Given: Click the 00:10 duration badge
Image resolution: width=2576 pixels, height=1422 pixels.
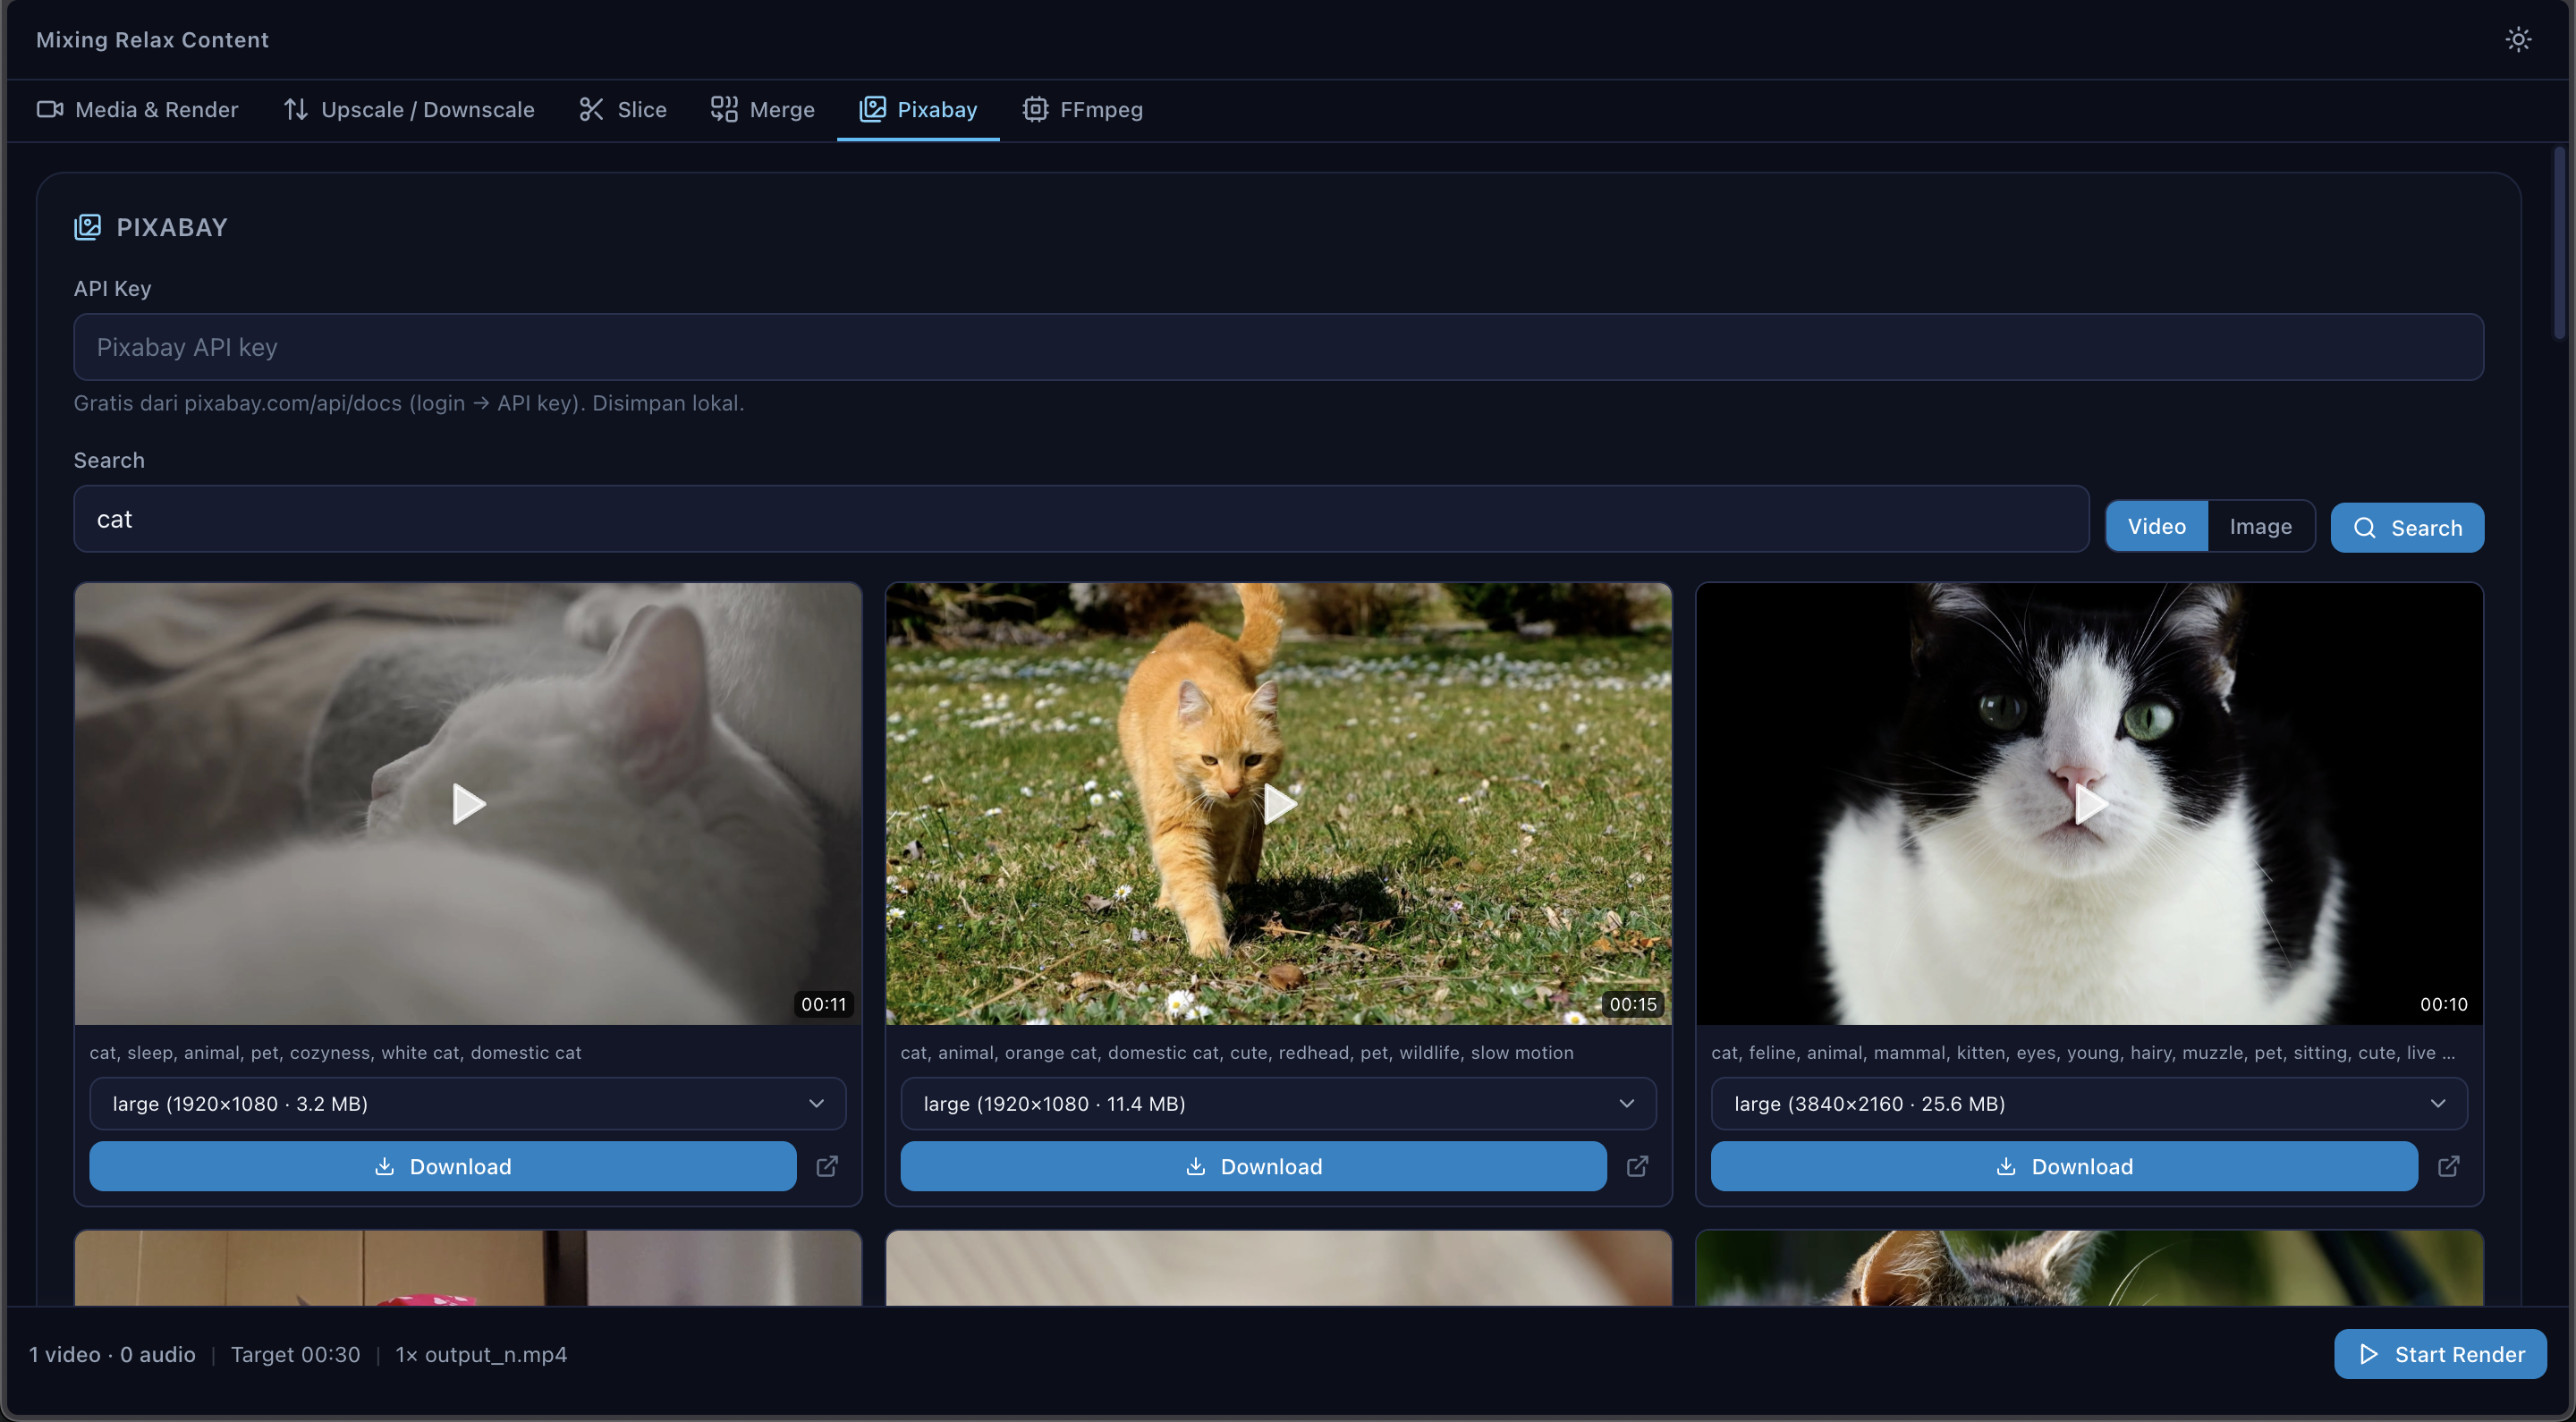Looking at the screenshot, I should pos(2444,1004).
